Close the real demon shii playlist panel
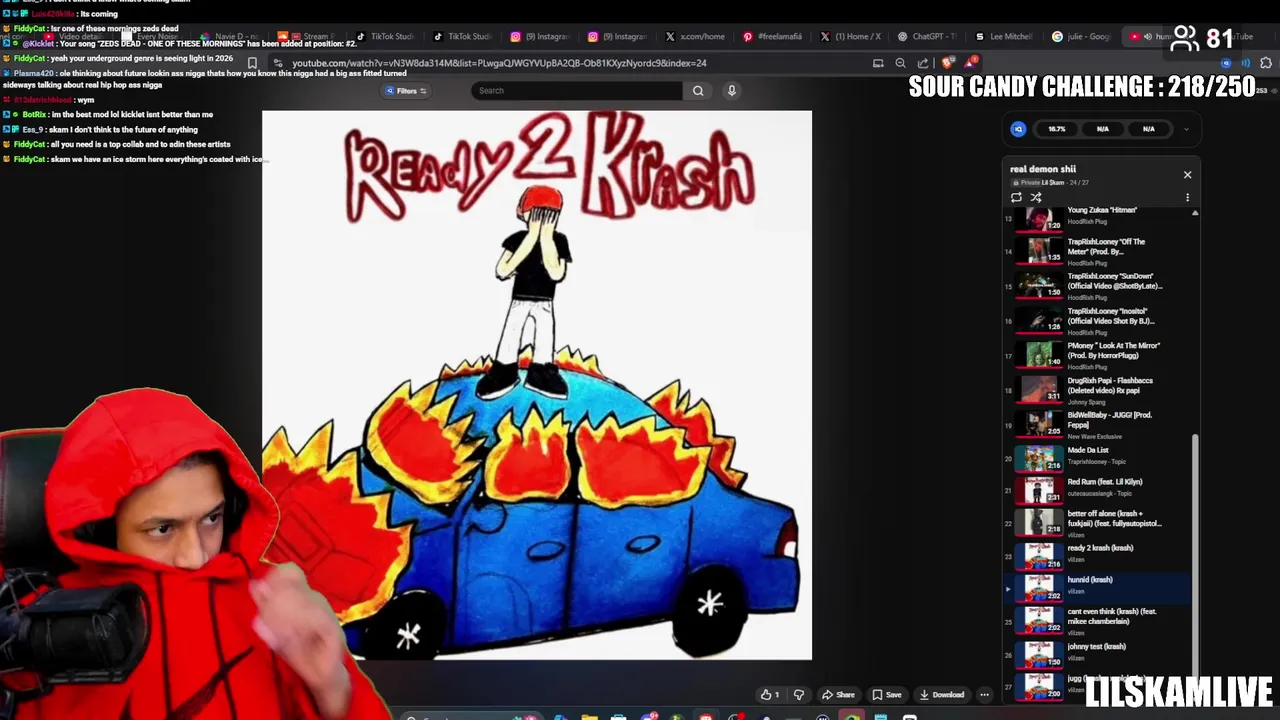Viewport: 1280px width, 720px height. coord(1188,175)
